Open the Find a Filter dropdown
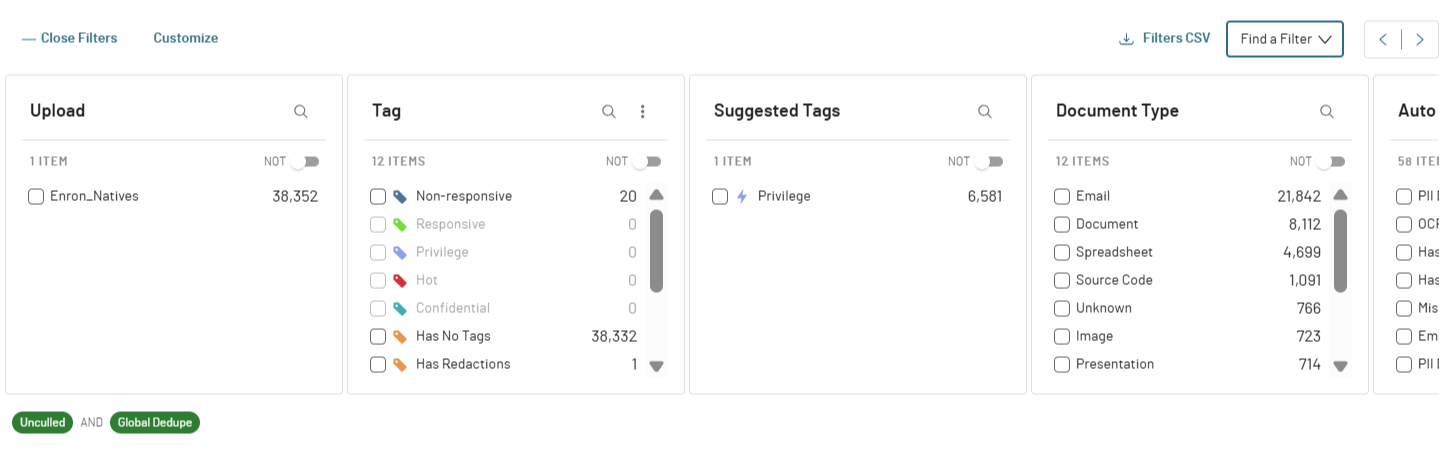The height and width of the screenshot is (454, 1447). (x=1285, y=39)
